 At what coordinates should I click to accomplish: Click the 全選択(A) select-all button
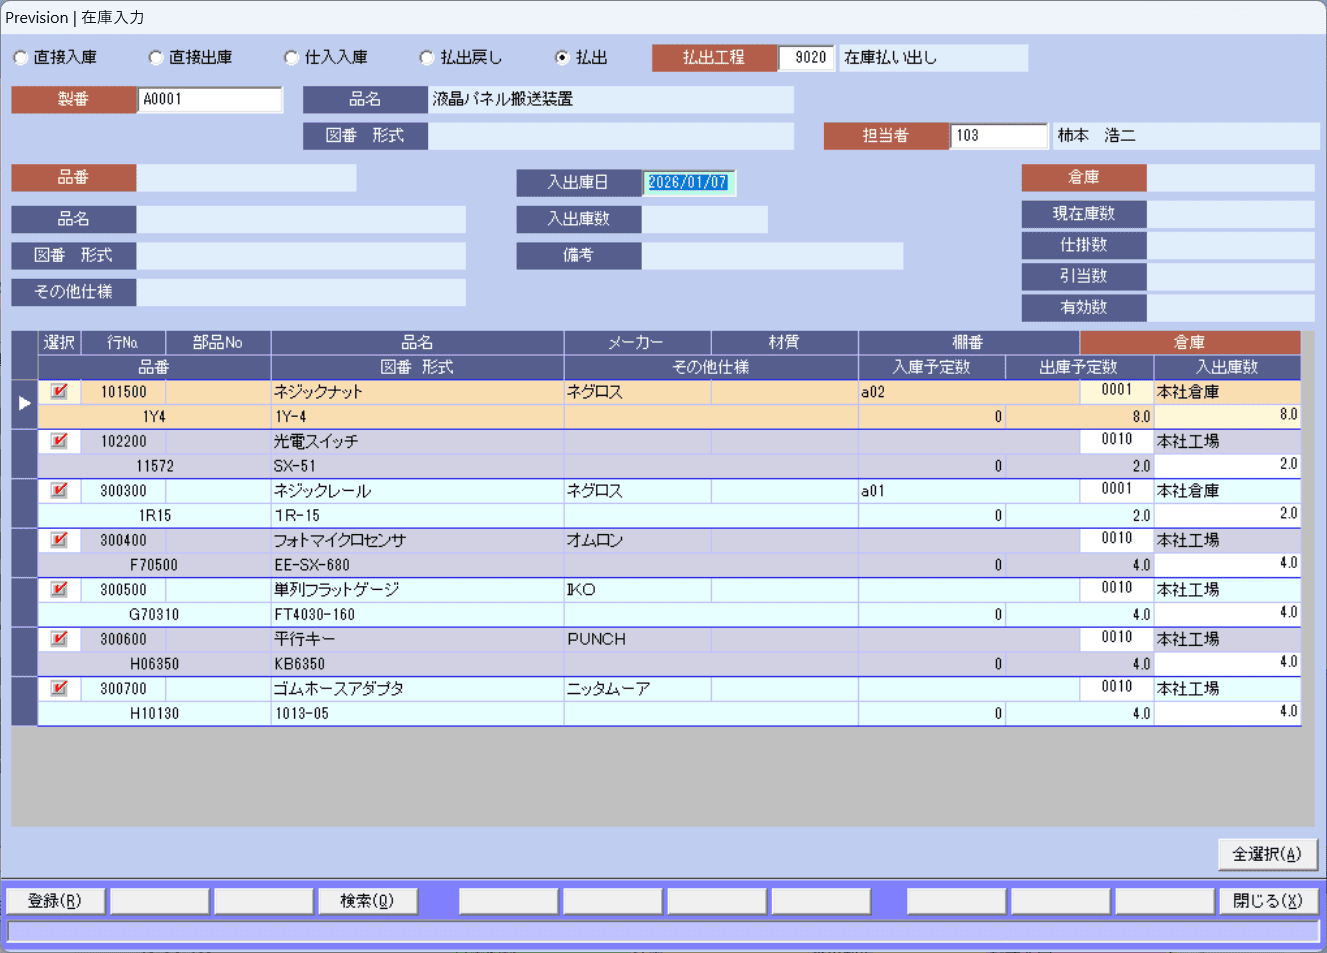1266,854
